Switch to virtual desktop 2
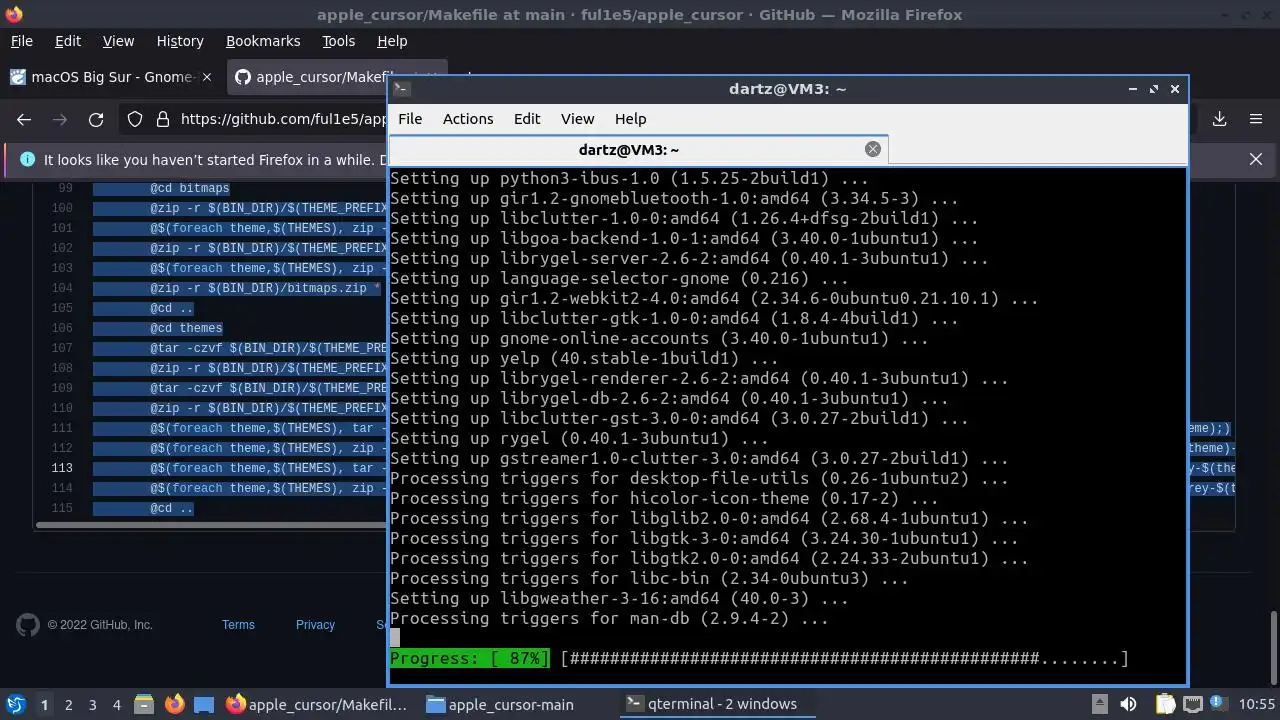This screenshot has height=720, width=1280. 69,704
